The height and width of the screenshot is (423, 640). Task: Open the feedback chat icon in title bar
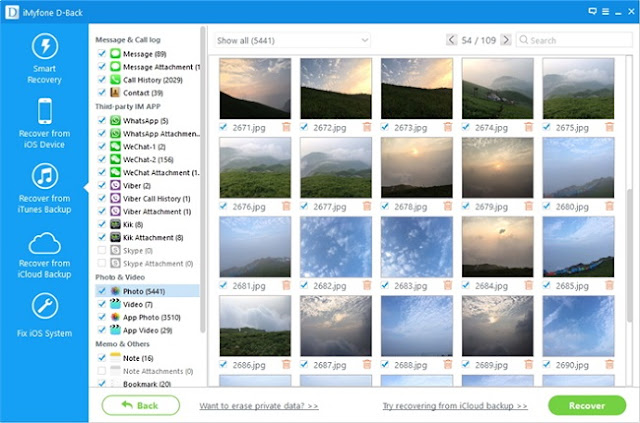(592, 11)
